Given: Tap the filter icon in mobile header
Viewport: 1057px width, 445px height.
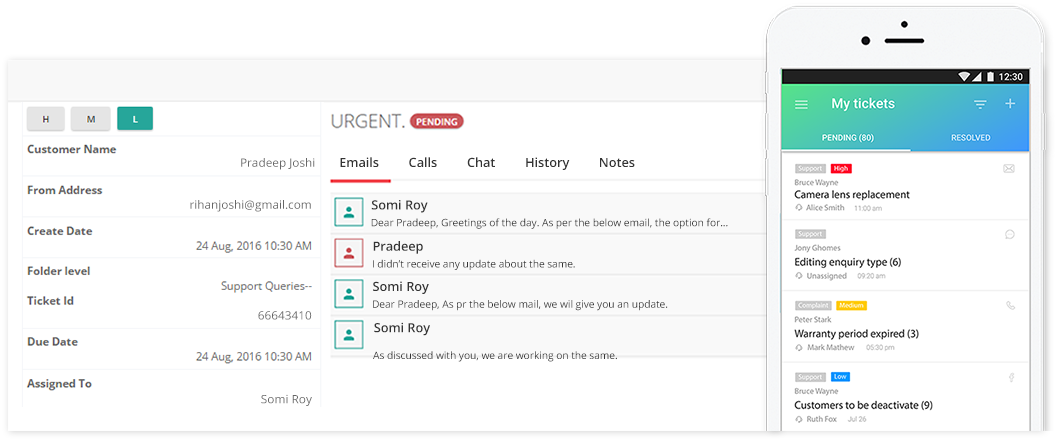Looking at the screenshot, I should pos(980,105).
